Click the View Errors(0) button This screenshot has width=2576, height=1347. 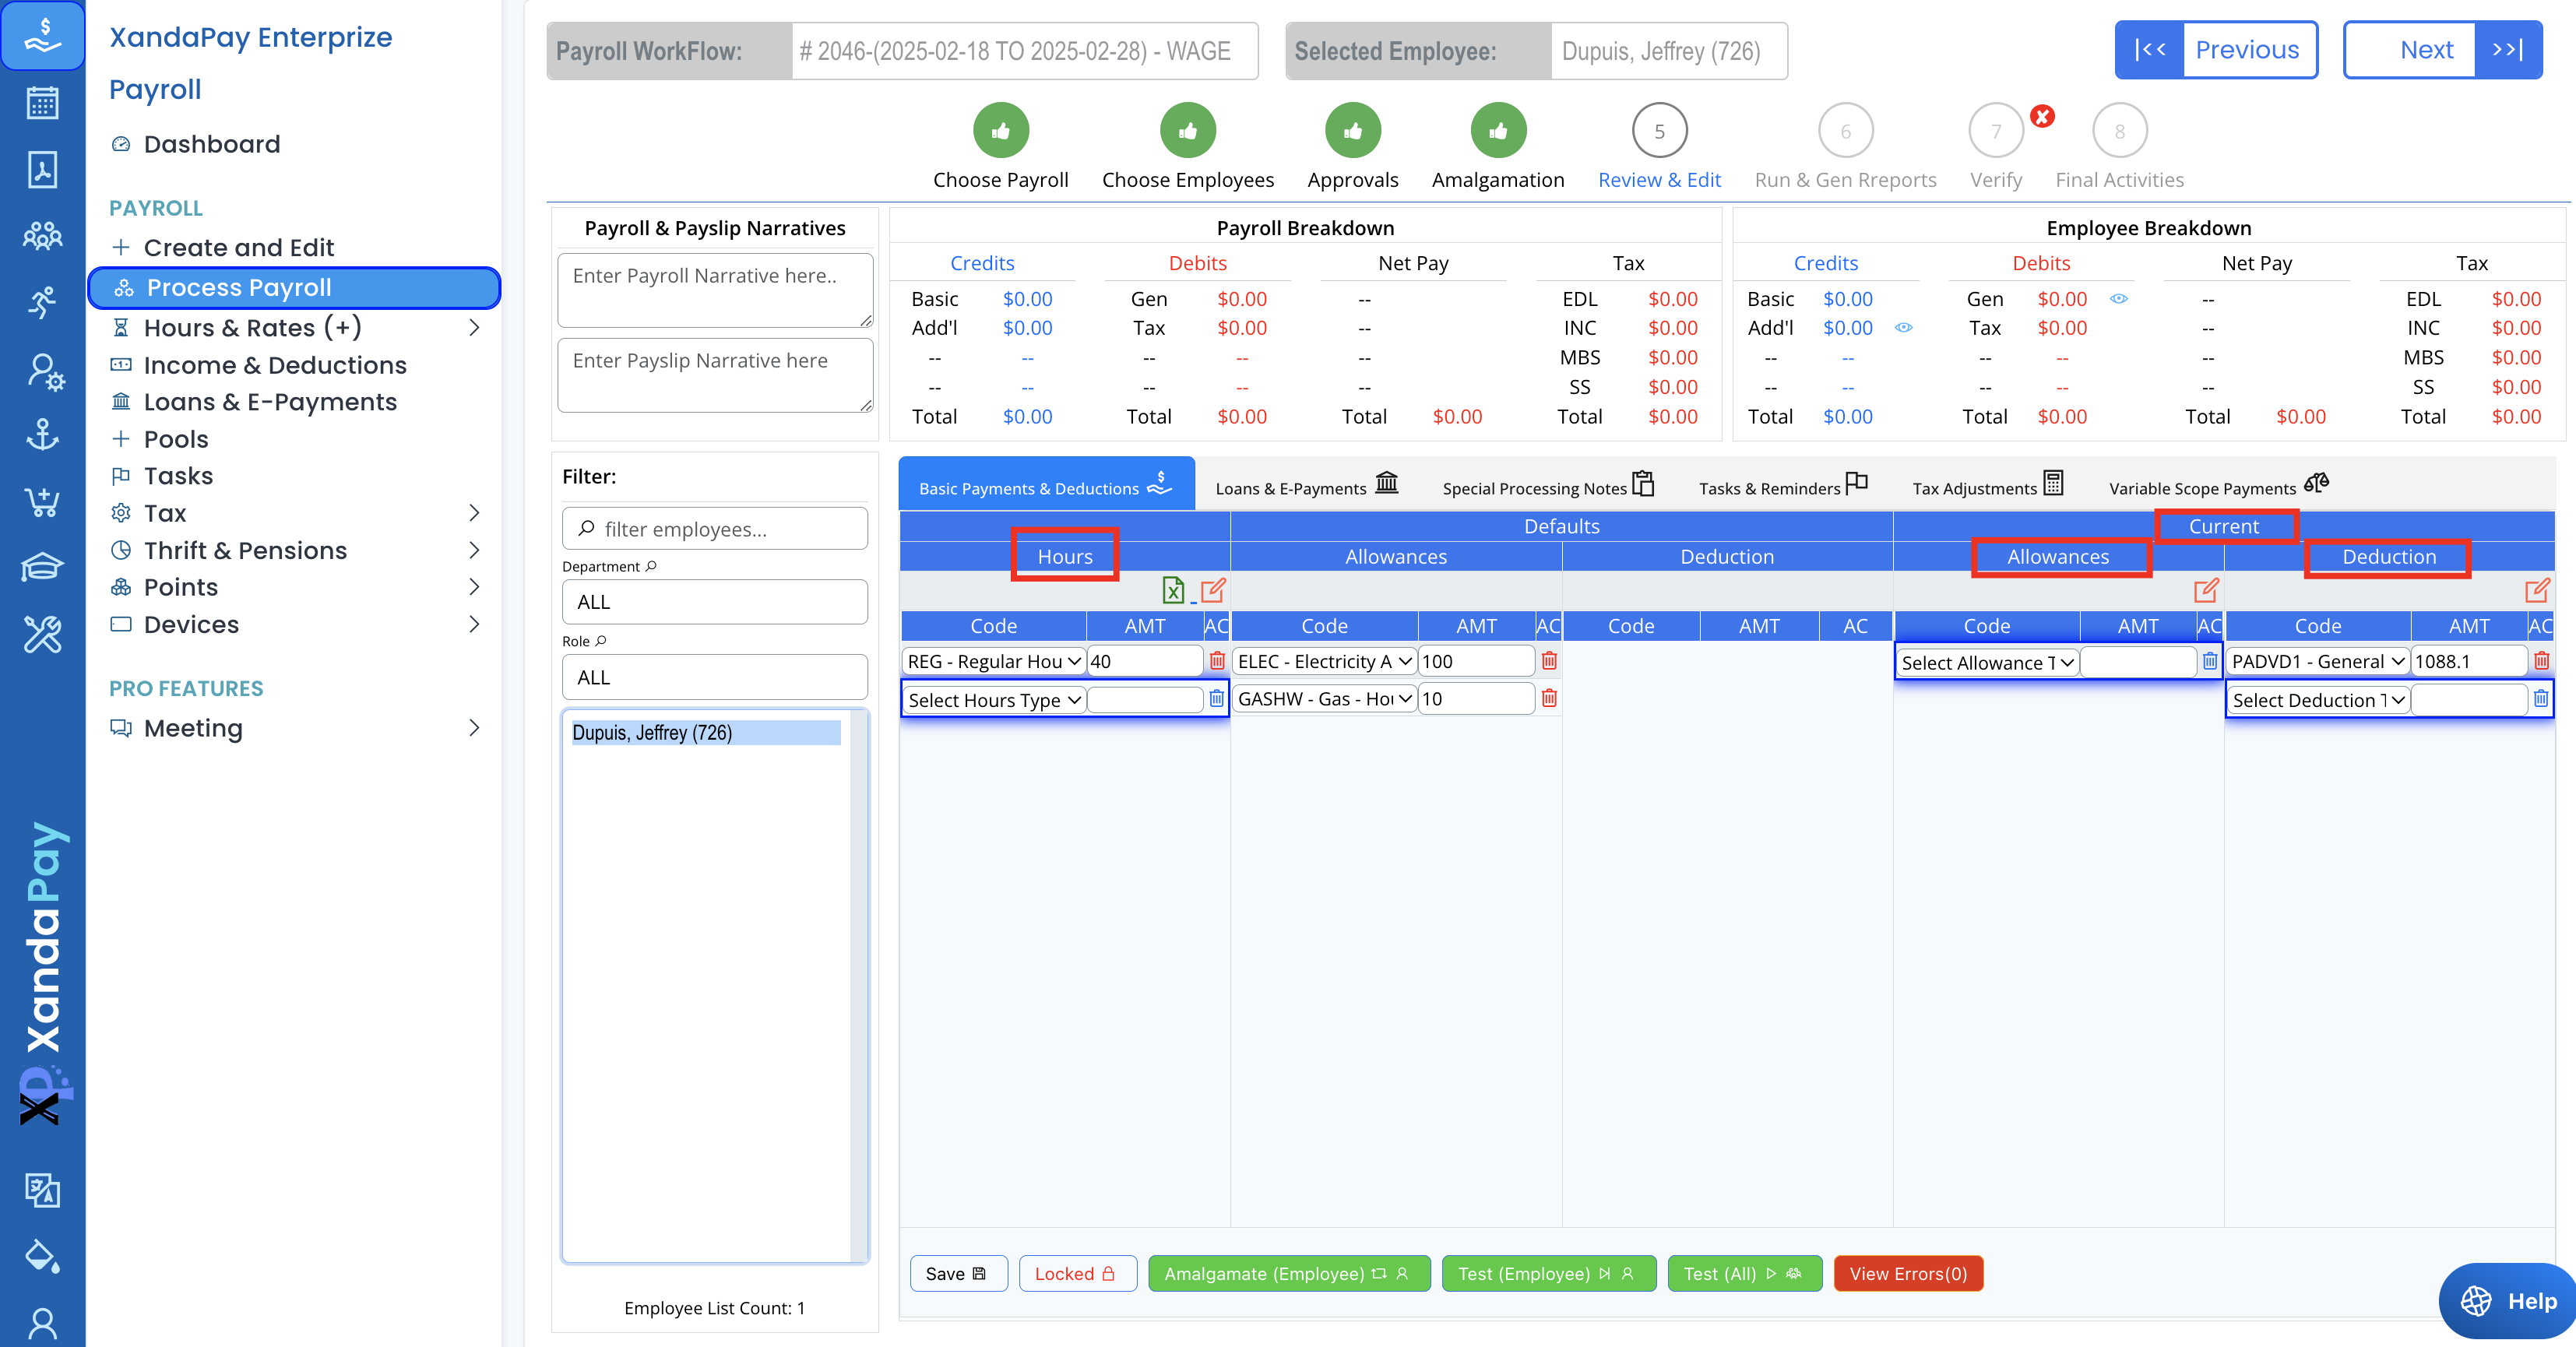tap(1907, 1273)
